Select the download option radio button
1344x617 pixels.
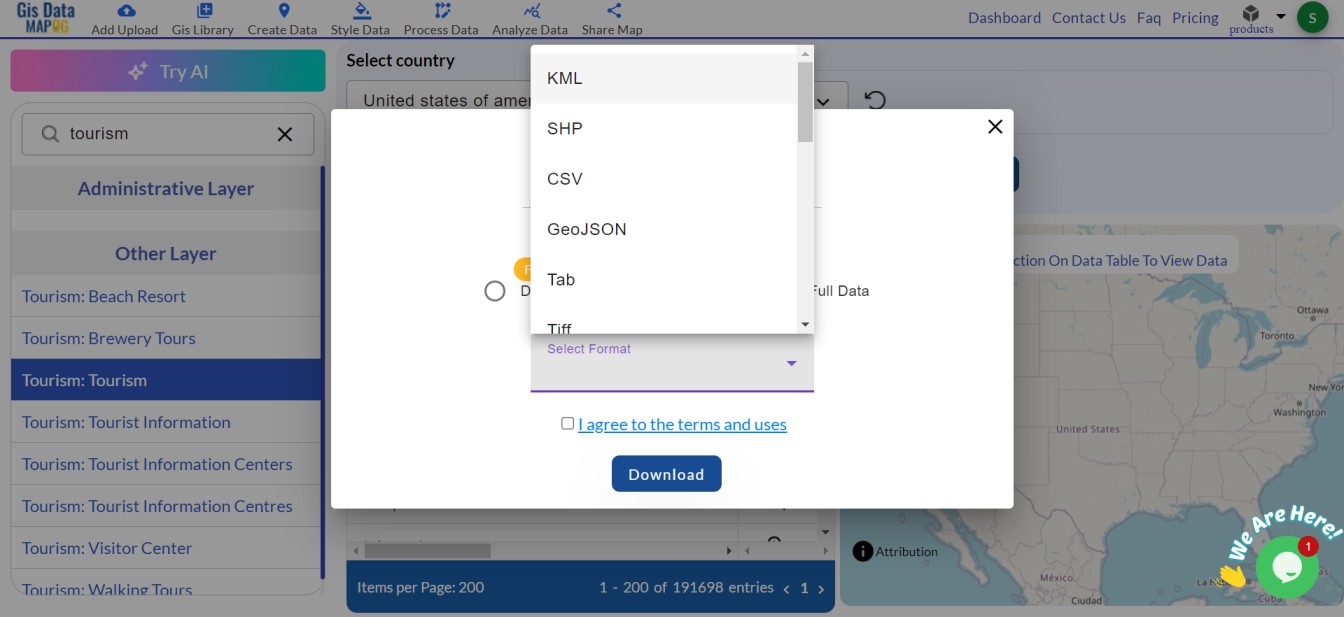click(494, 291)
